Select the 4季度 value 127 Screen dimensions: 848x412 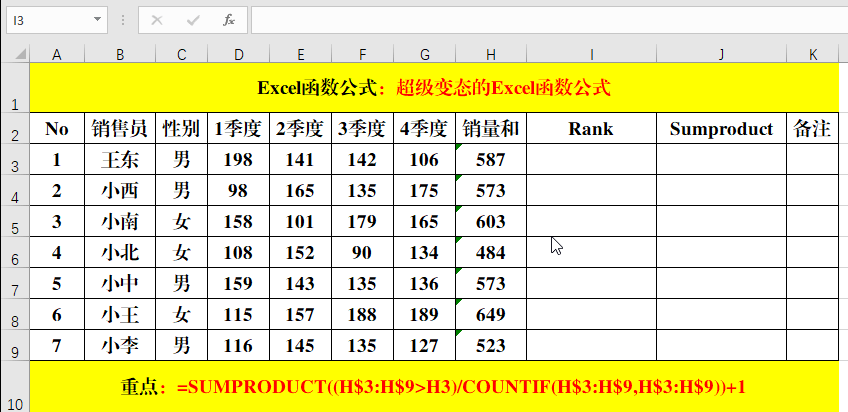[425, 345]
